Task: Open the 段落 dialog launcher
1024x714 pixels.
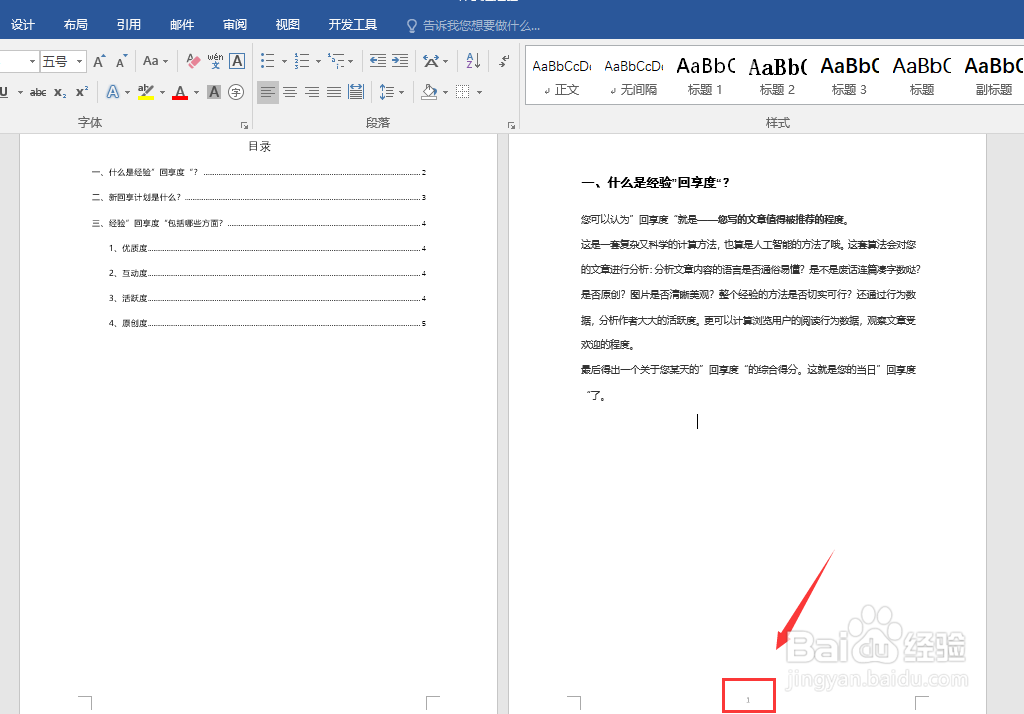Action: click(x=511, y=124)
